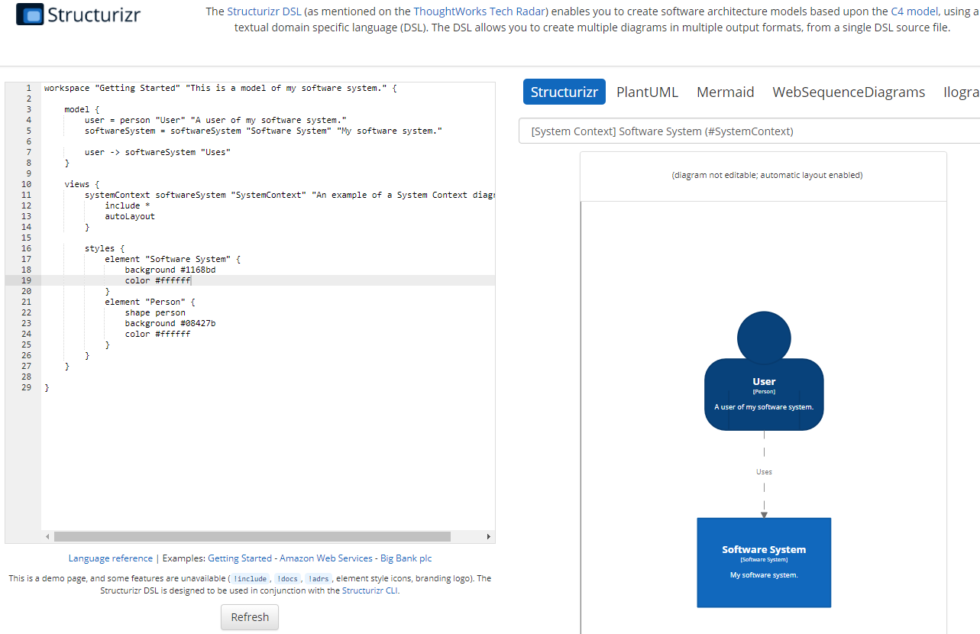Click the systemContext line in the editor

pos(289,195)
